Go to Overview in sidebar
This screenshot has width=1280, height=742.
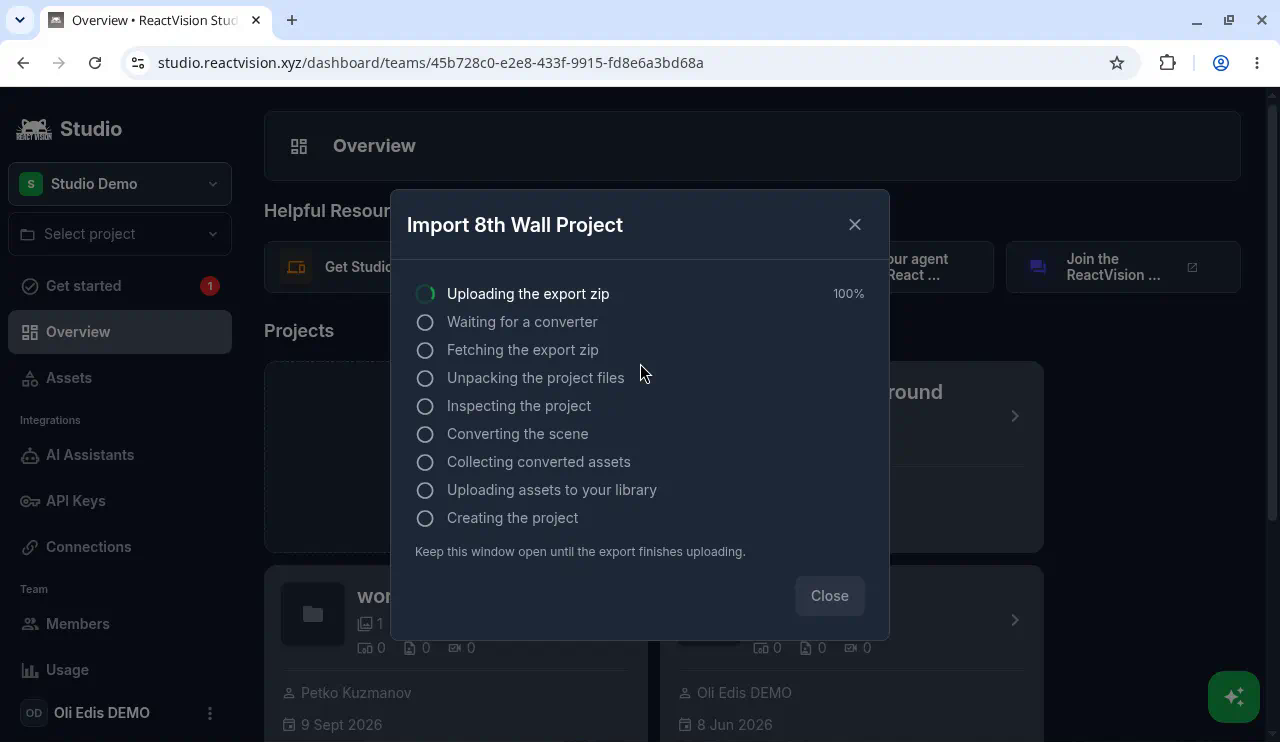pos(120,332)
